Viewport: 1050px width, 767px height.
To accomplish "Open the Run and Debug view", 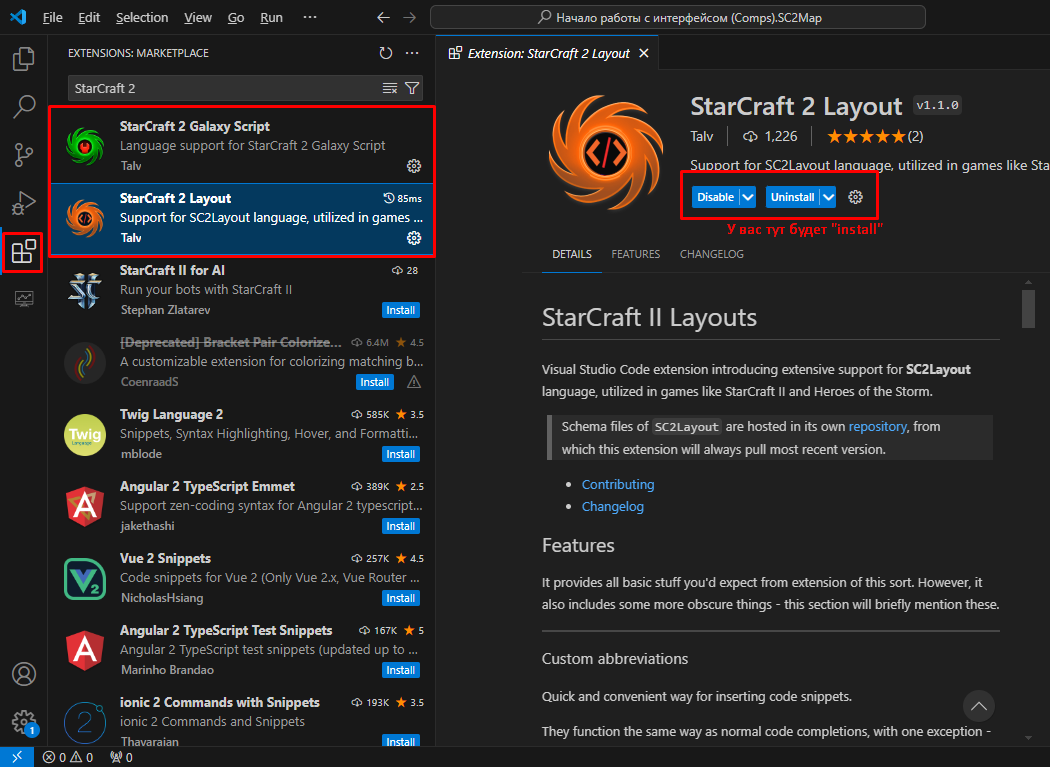I will tap(23, 203).
